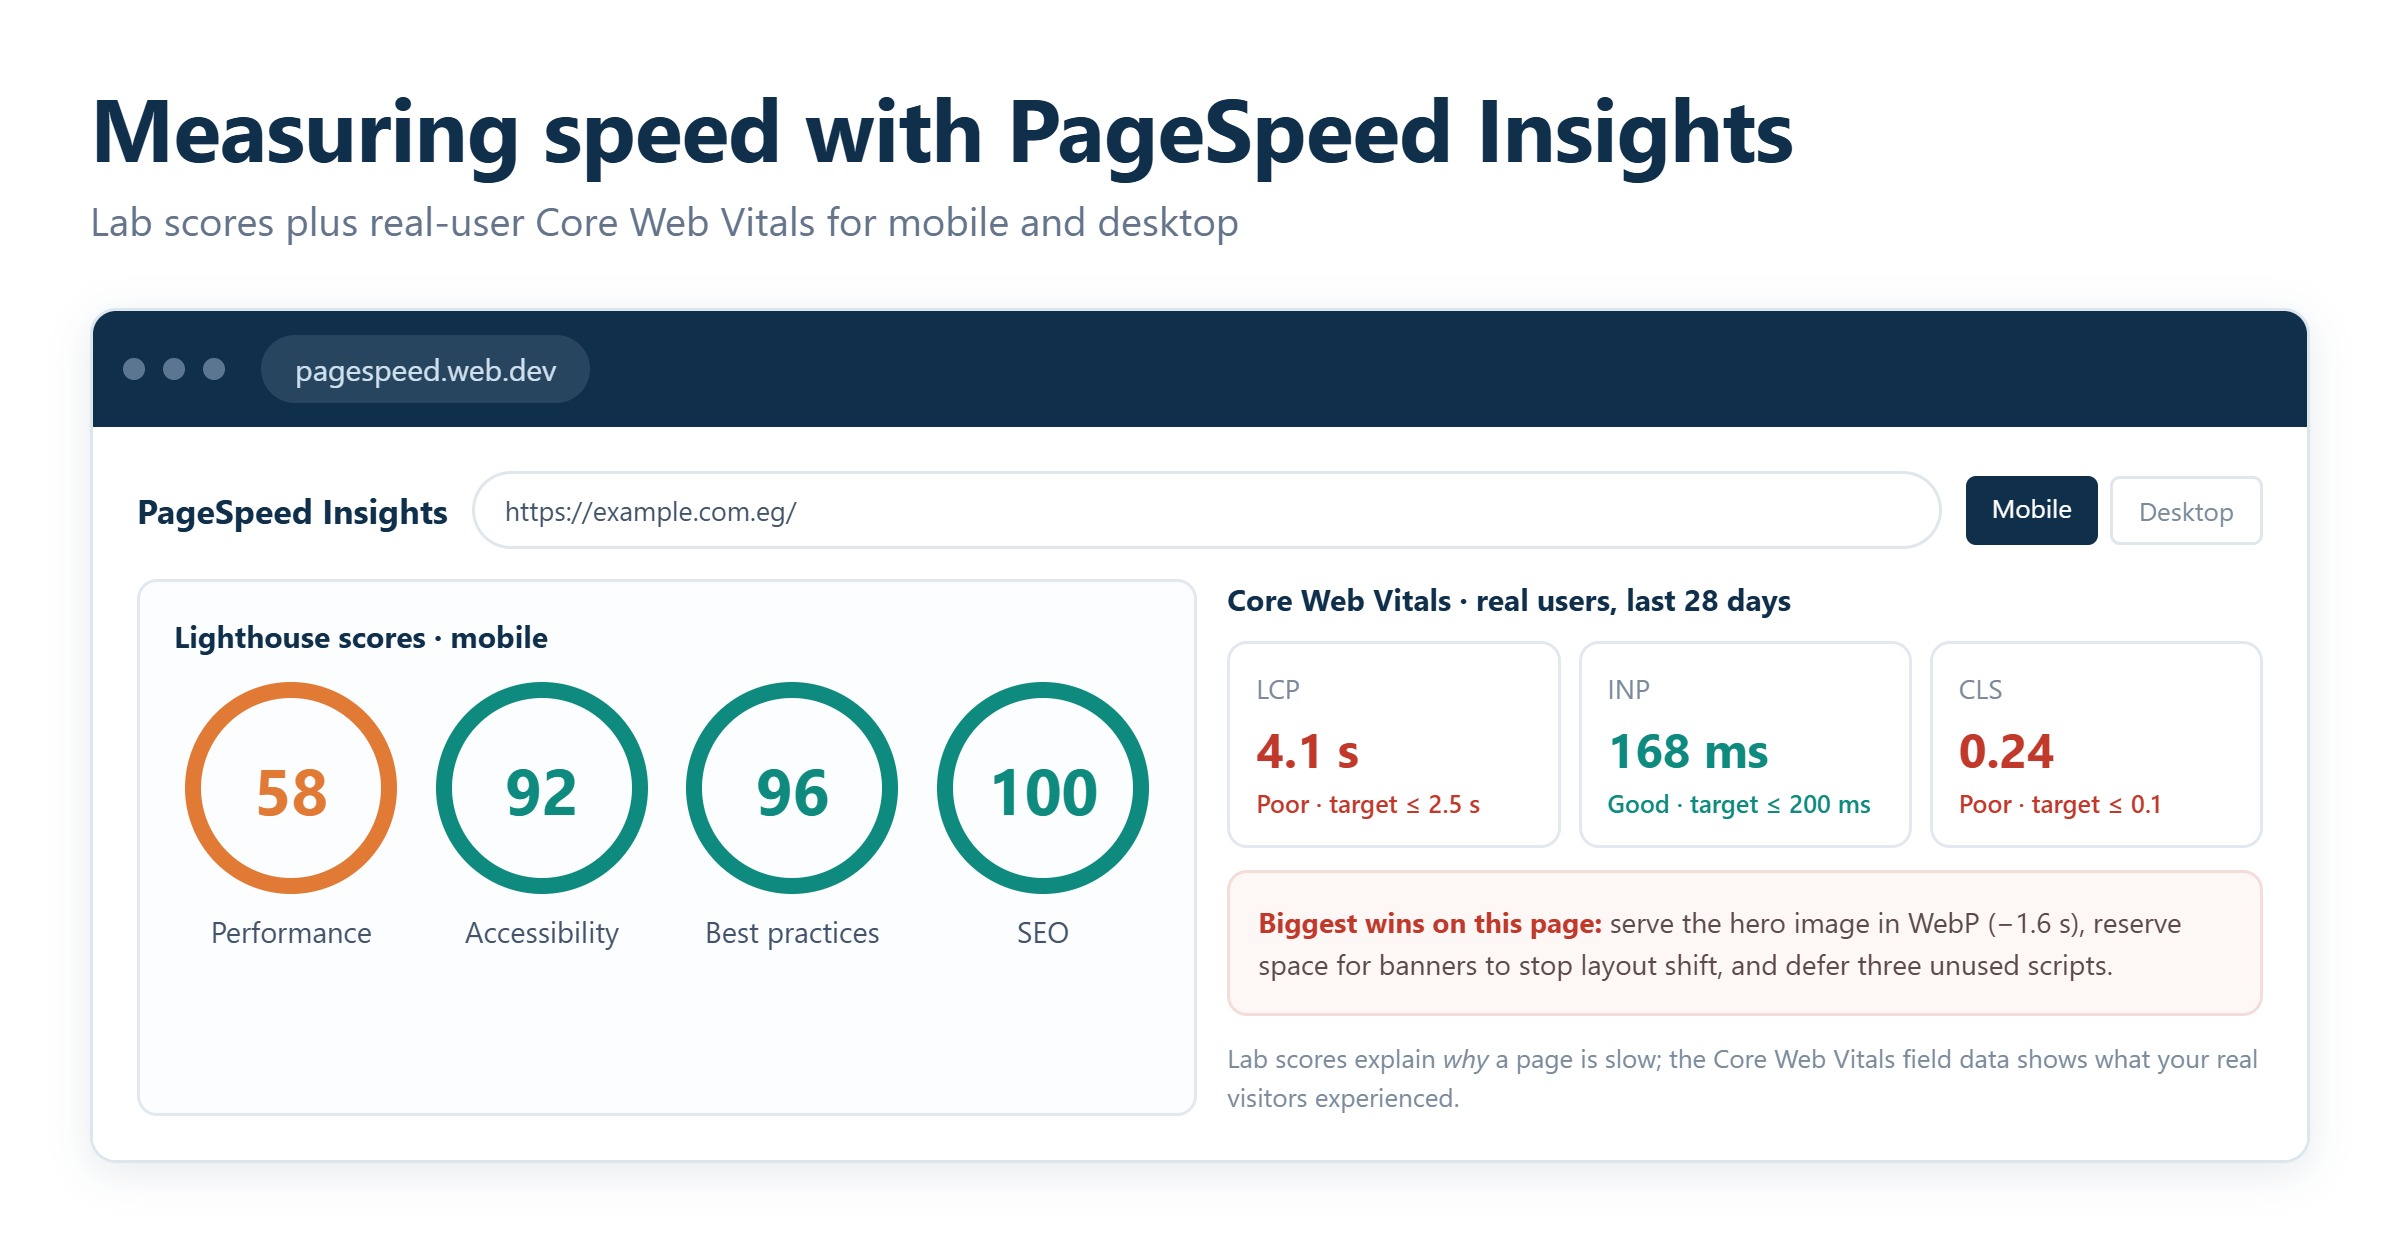
Task: Switch to the Mobile tab
Action: point(2031,510)
